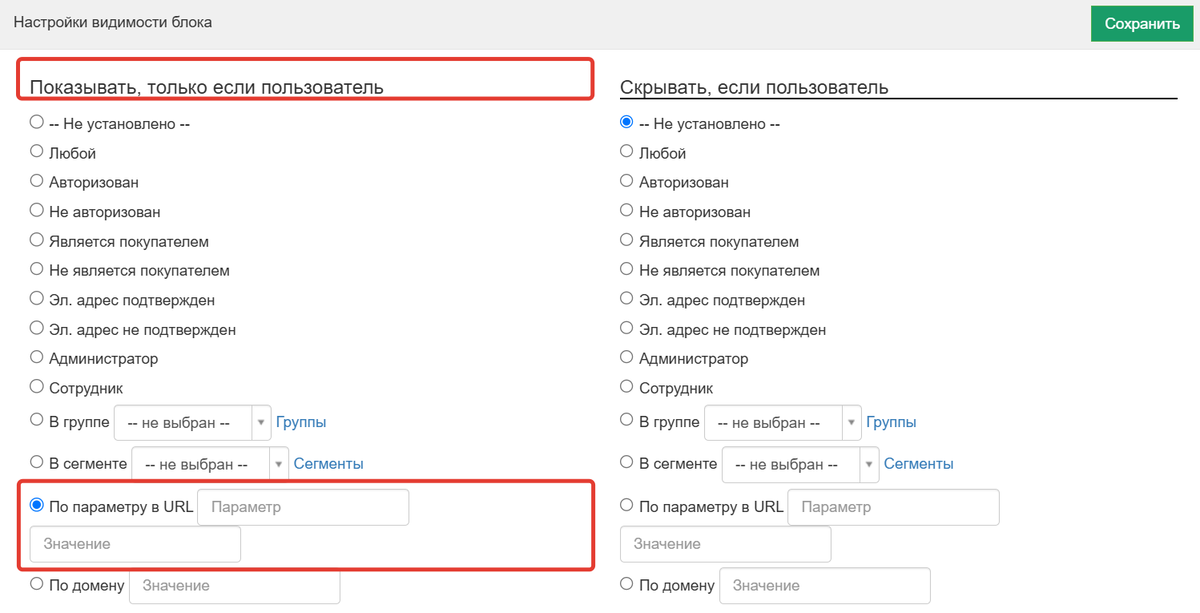Select 'Любой' radio under Показывать
The width and height of the screenshot is (1200, 613).
click(37, 152)
